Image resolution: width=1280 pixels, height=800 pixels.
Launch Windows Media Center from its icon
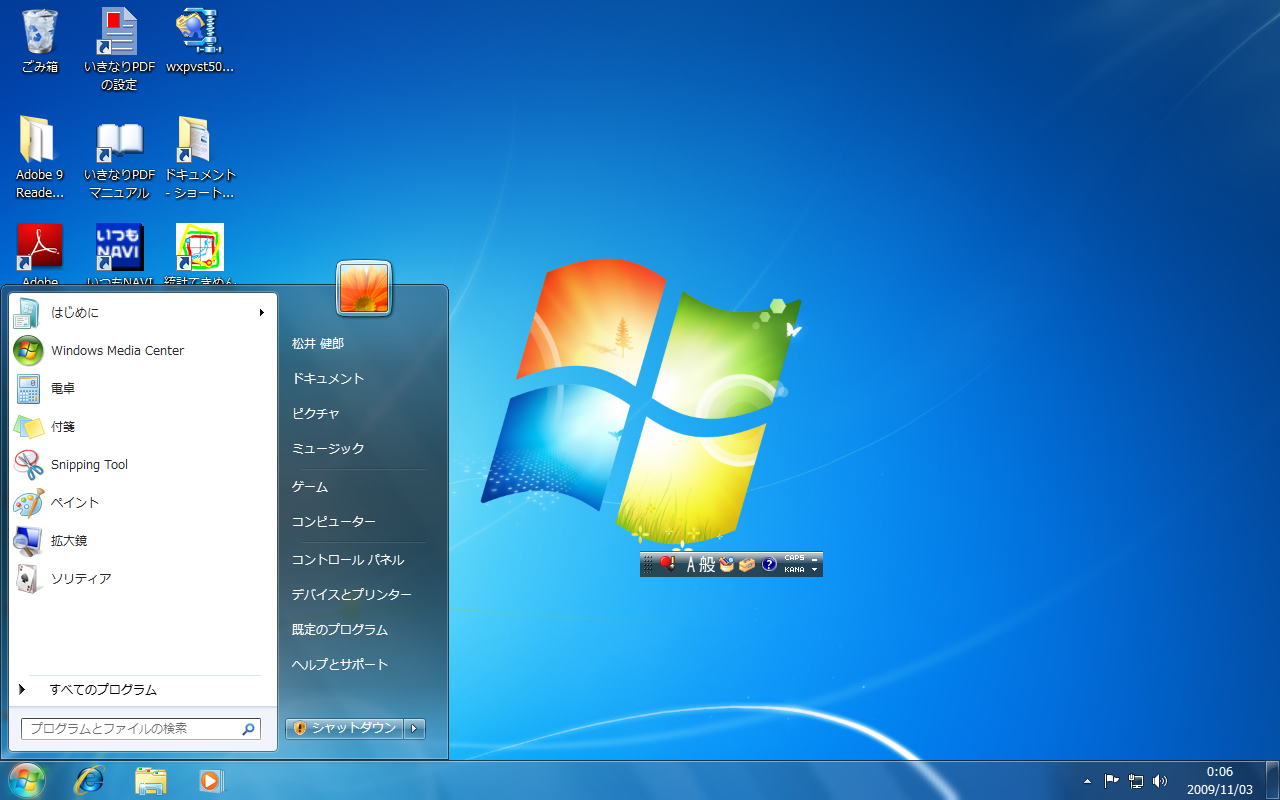[28, 351]
